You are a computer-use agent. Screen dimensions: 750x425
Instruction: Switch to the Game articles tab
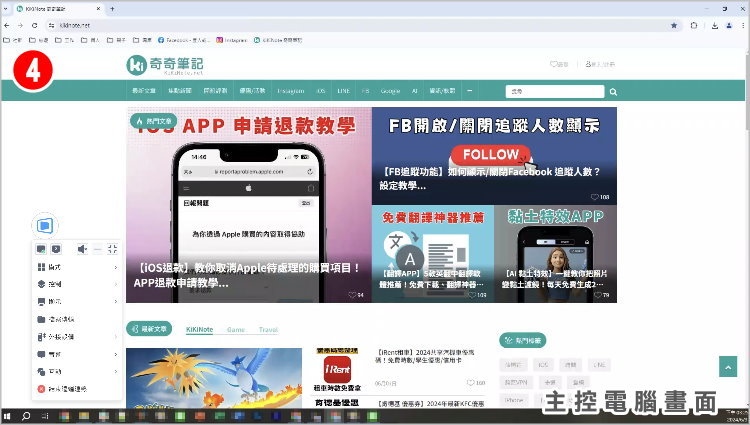pos(236,330)
